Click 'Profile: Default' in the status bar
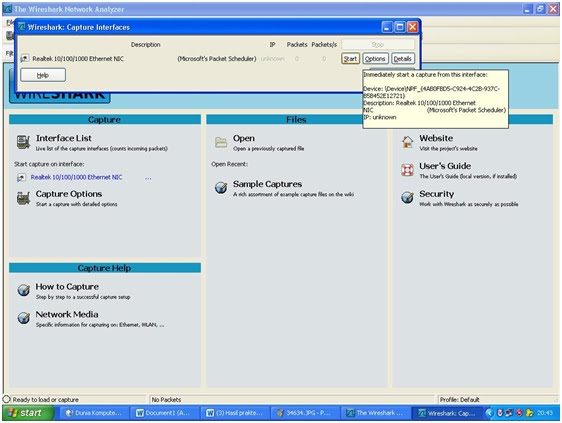Image resolution: width=562 pixels, height=423 pixels. pyautogui.click(x=459, y=399)
